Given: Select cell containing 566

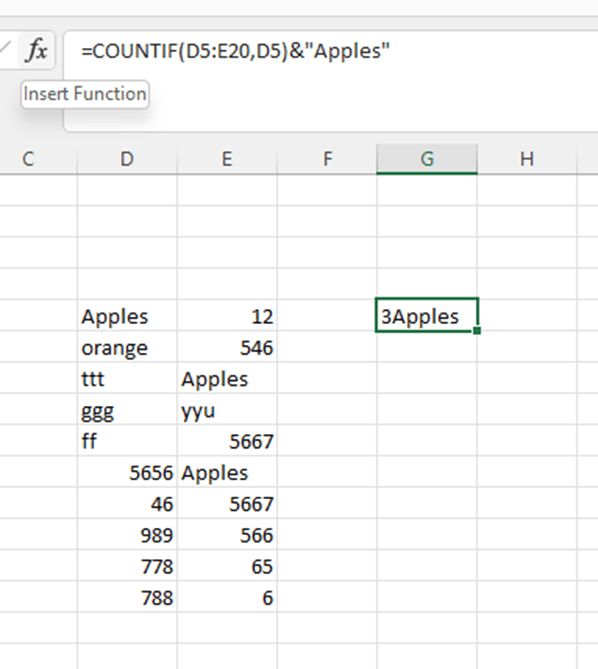Looking at the screenshot, I should 227,534.
